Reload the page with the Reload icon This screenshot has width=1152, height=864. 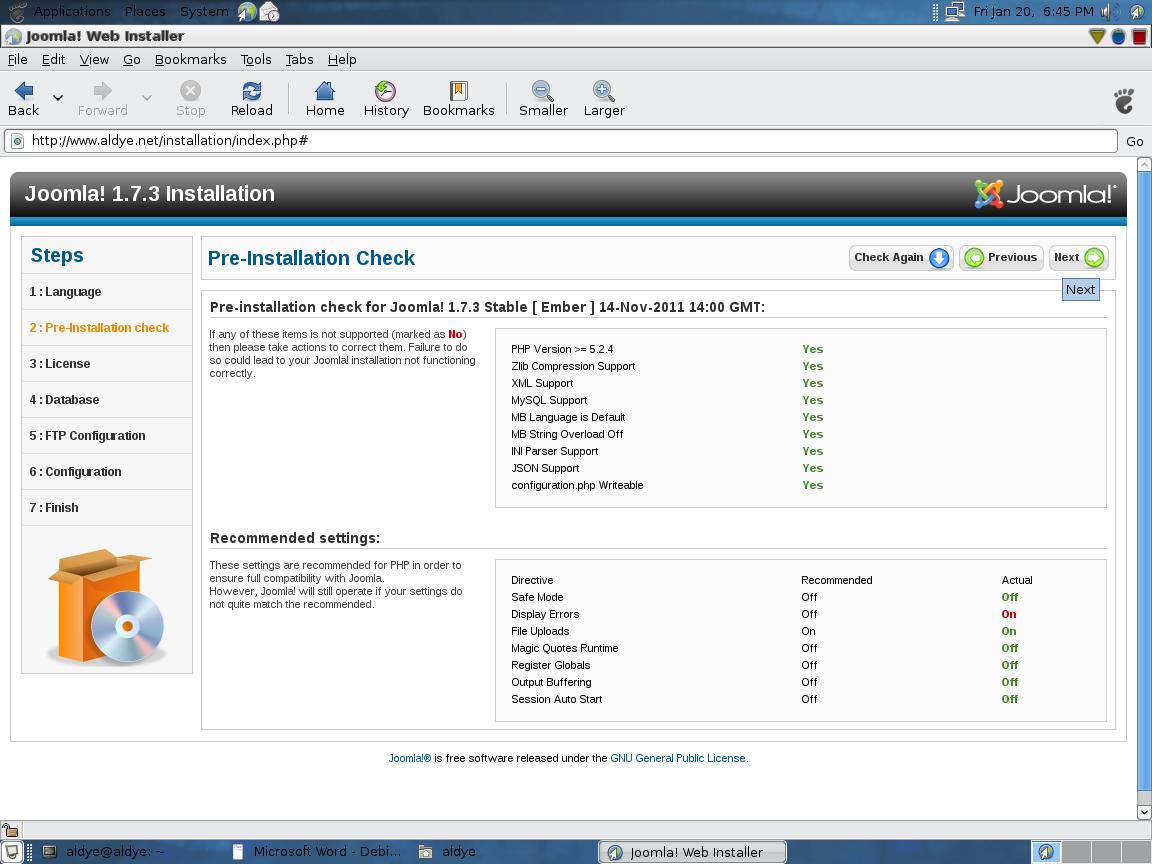[251, 99]
